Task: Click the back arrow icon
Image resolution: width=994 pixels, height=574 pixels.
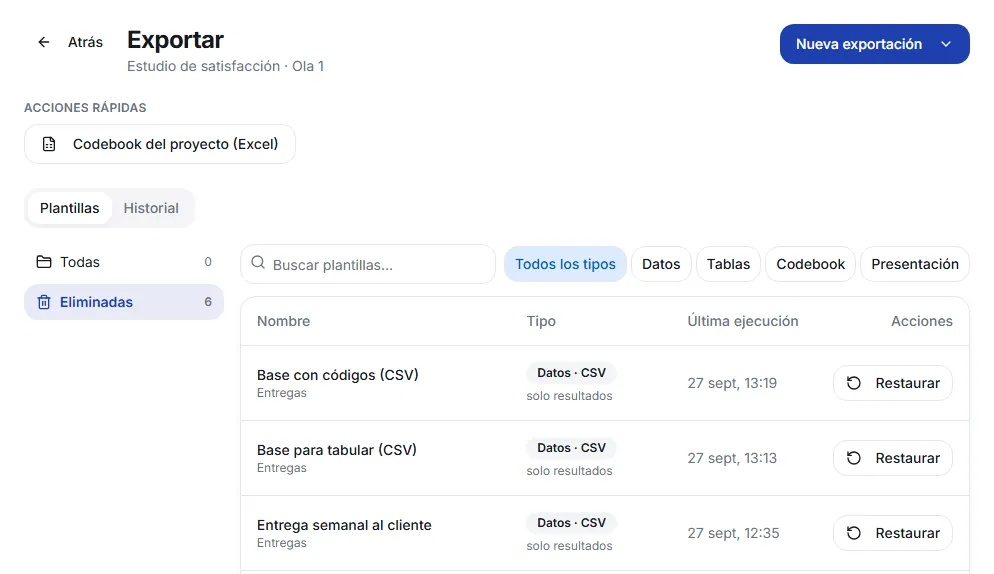Action: pyautogui.click(x=44, y=42)
